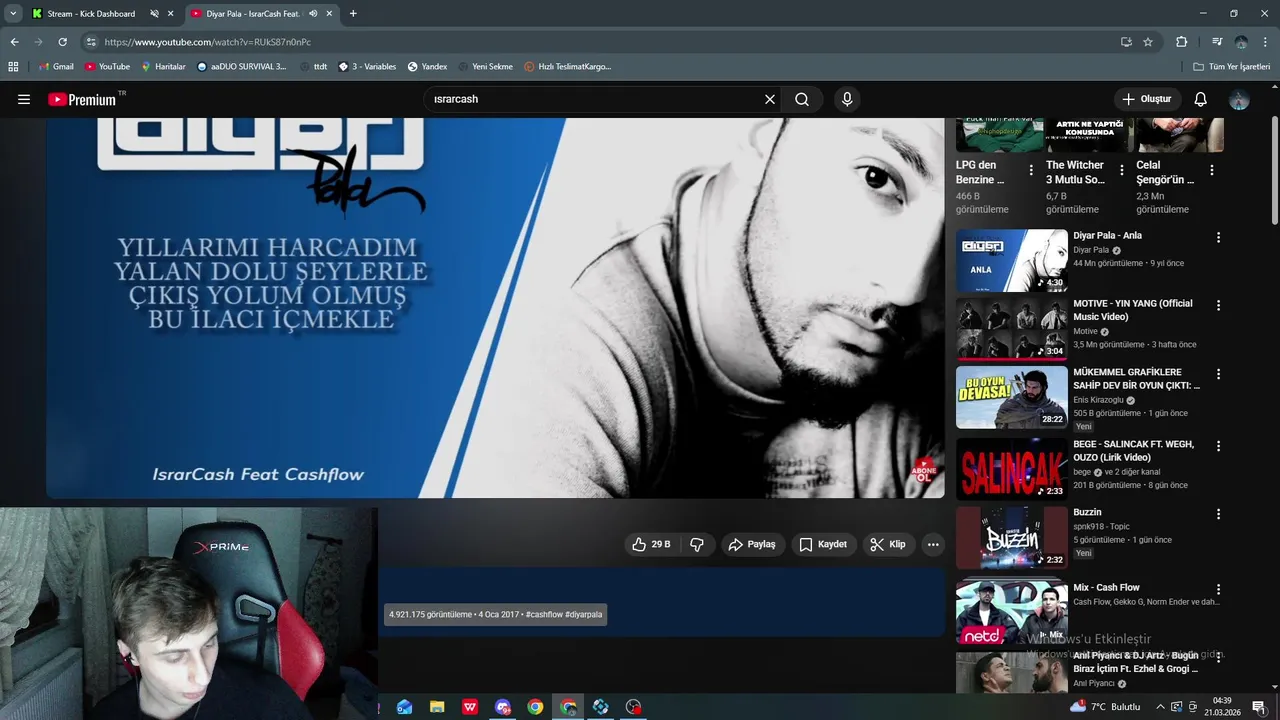Open File Explorer from taskbar

pyautogui.click(x=437, y=707)
